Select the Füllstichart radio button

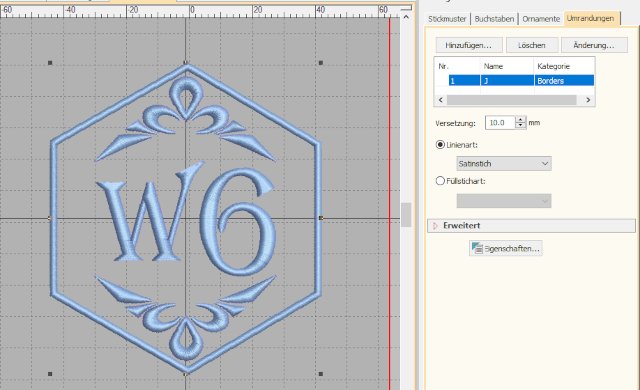point(440,181)
